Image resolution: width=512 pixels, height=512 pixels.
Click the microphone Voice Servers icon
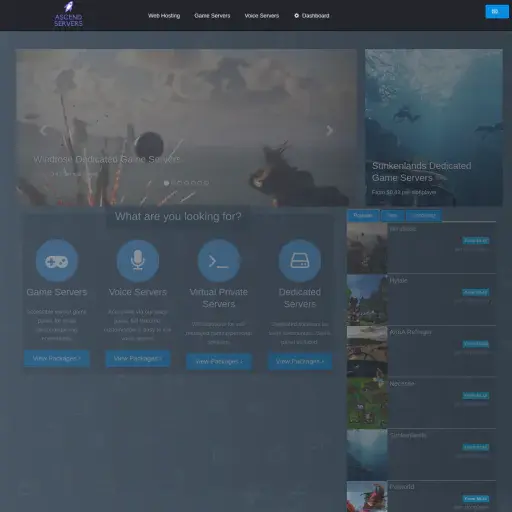pos(138,261)
